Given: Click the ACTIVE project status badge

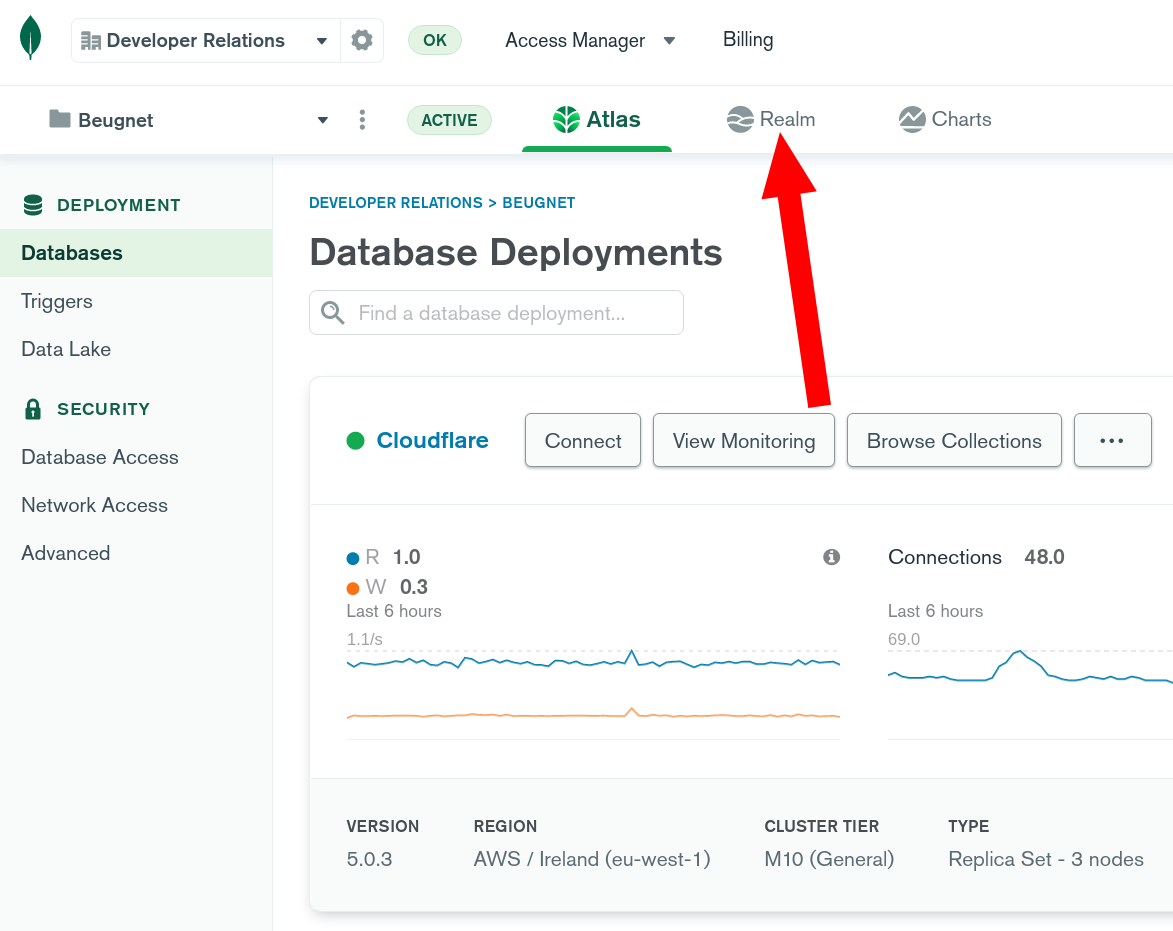Looking at the screenshot, I should pos(449,120).
